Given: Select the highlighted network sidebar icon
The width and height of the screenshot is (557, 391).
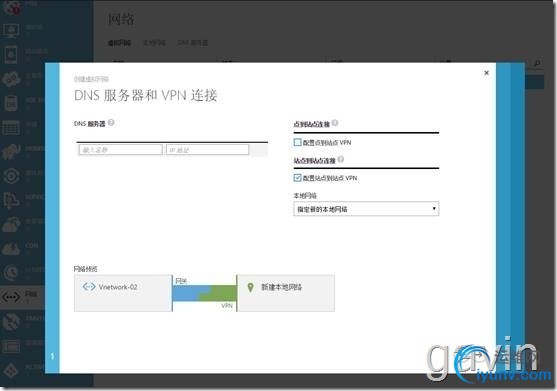Looking at the screenshot, I should click(11, 297).
